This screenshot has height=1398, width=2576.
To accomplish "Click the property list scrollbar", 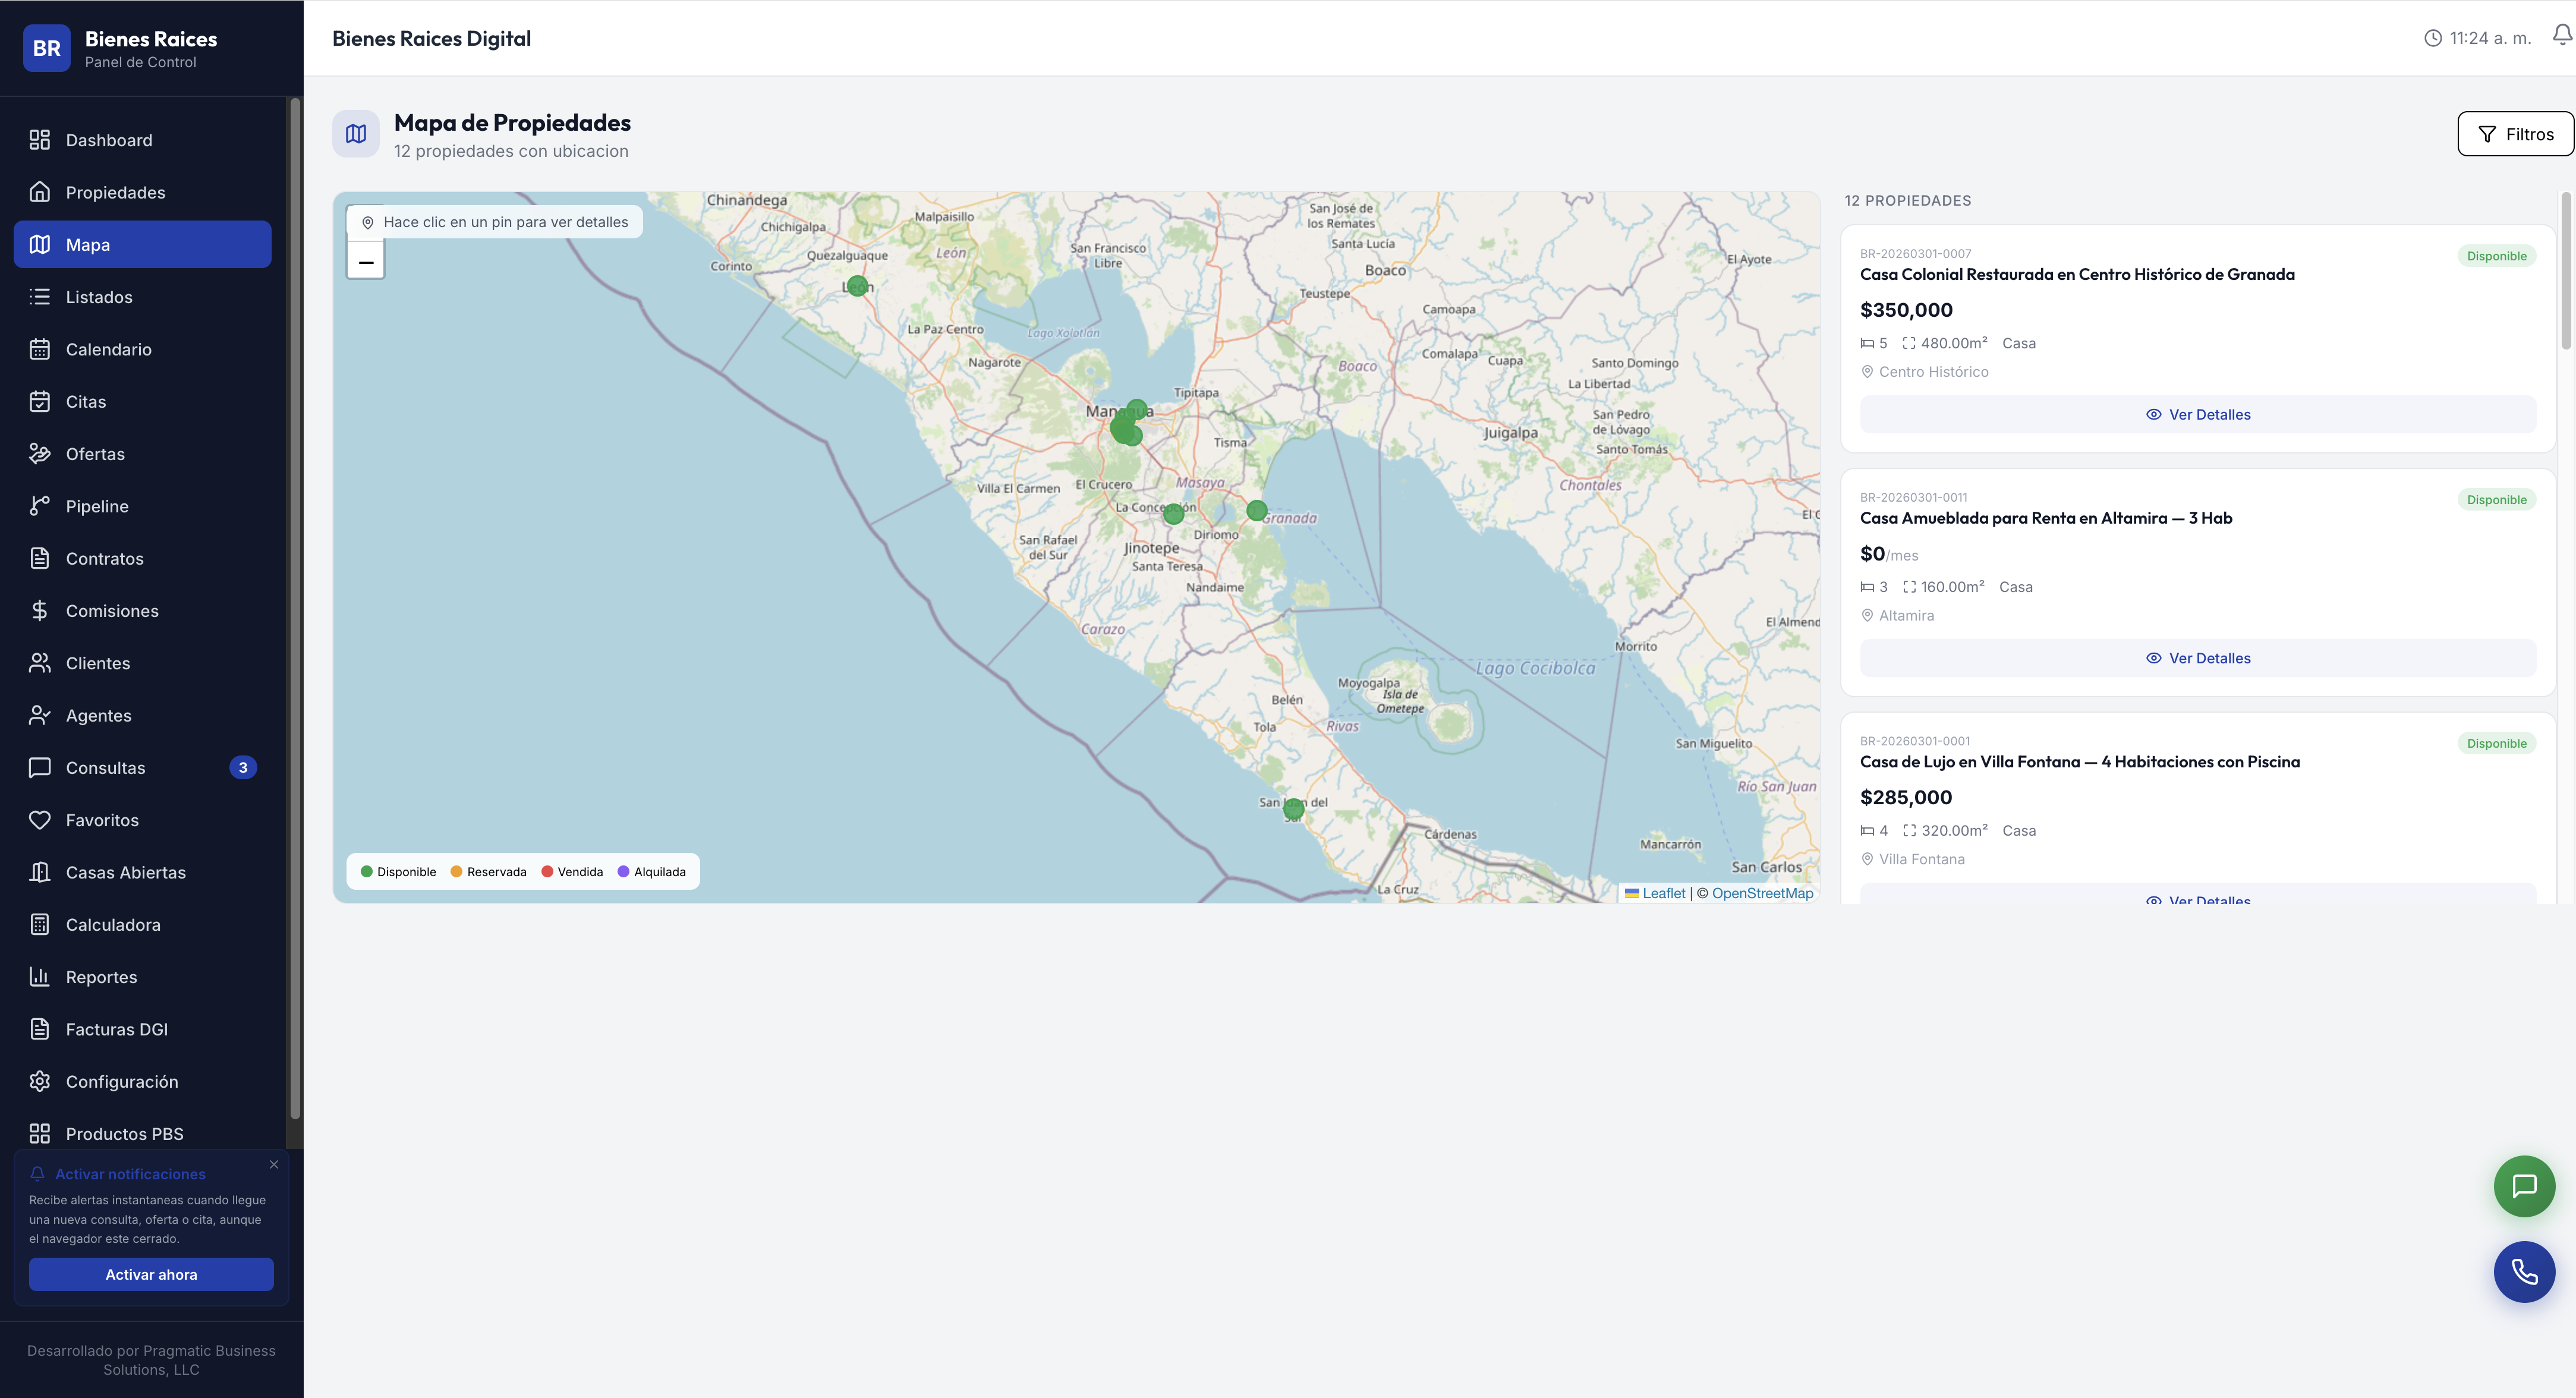I will [x=2565, y=272].
